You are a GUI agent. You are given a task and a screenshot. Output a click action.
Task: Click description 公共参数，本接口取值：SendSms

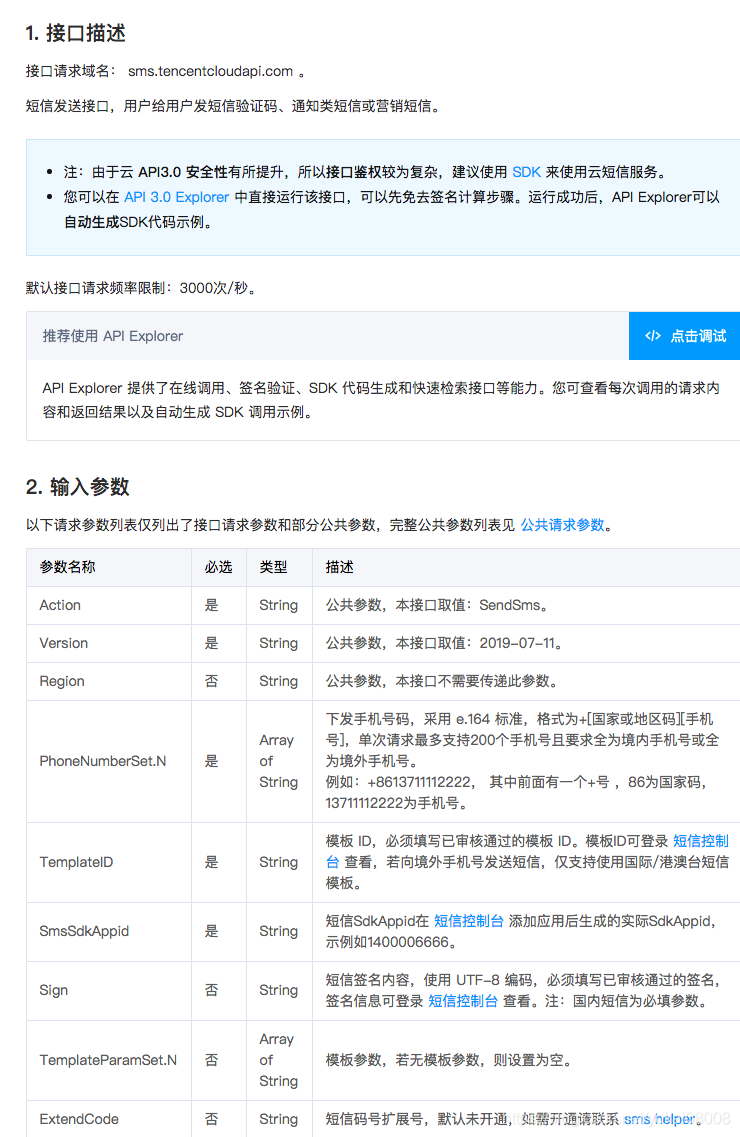coord(438,605)
